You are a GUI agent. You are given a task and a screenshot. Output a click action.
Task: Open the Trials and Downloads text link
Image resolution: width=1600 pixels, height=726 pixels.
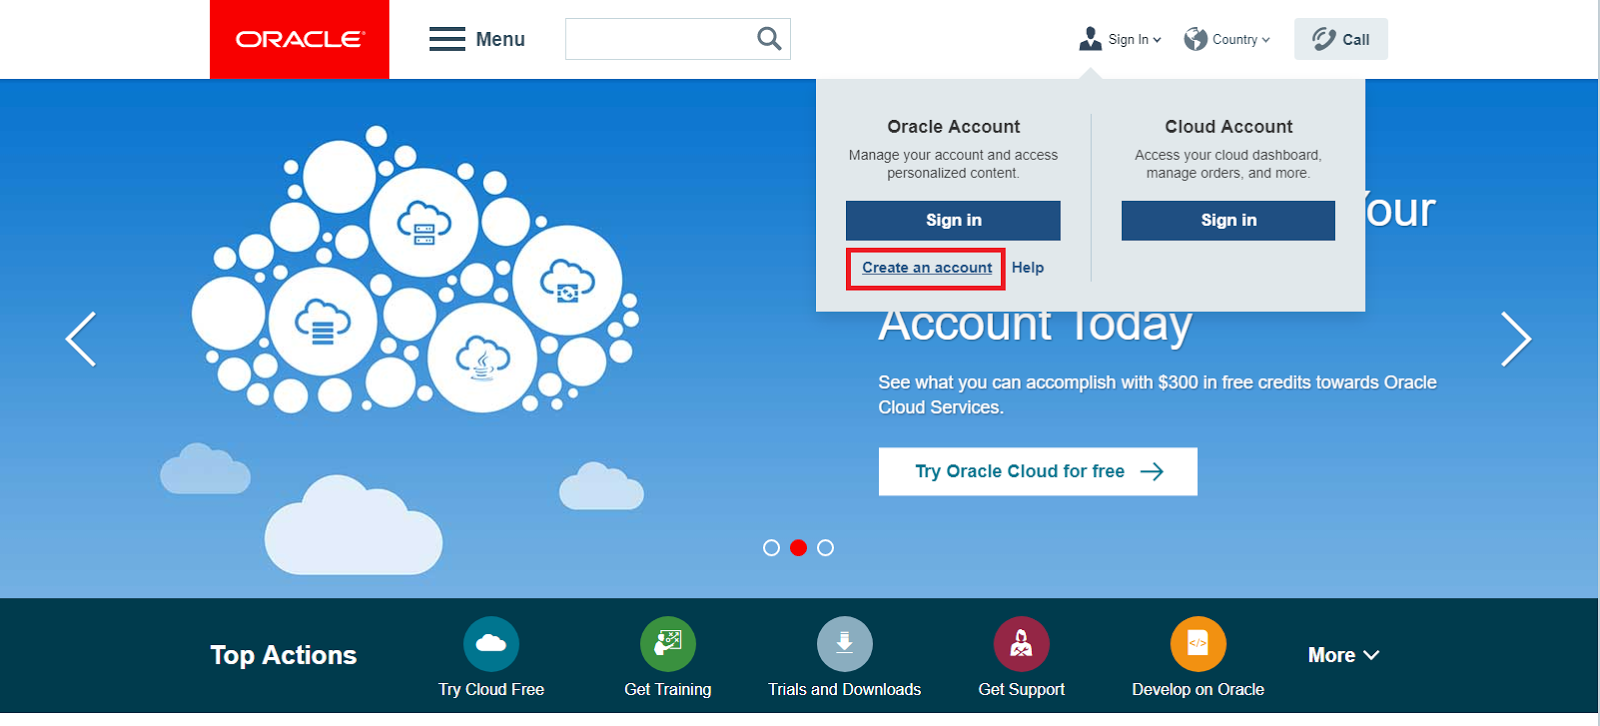click(845, 690)
